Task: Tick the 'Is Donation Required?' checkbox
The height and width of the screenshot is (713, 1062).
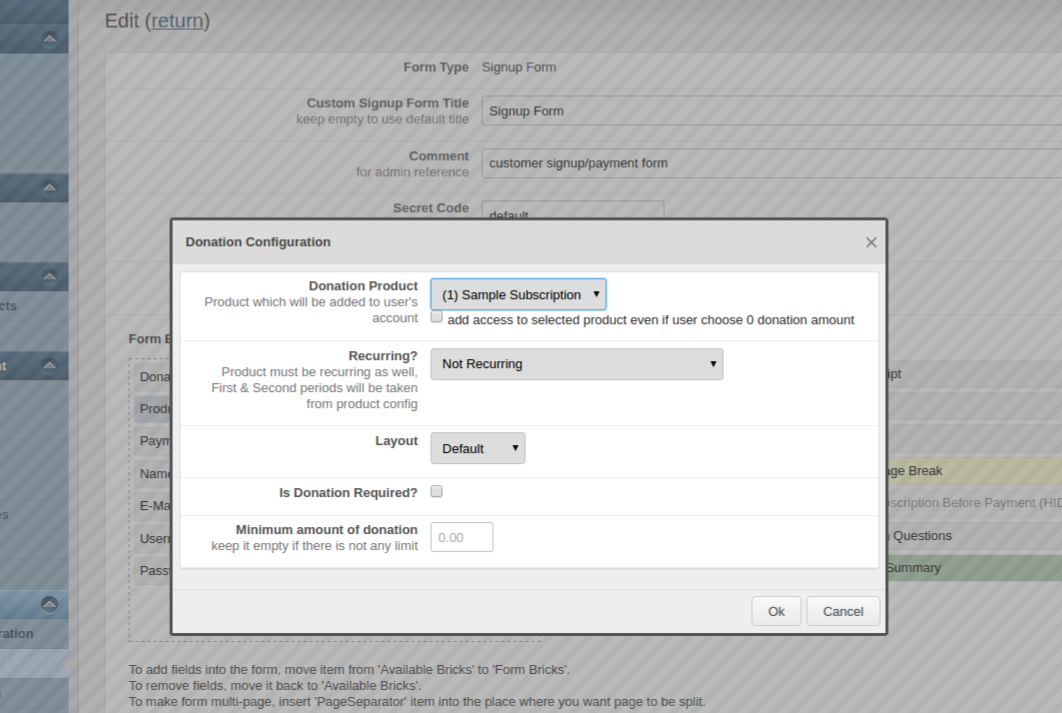Action: (436, 492)
